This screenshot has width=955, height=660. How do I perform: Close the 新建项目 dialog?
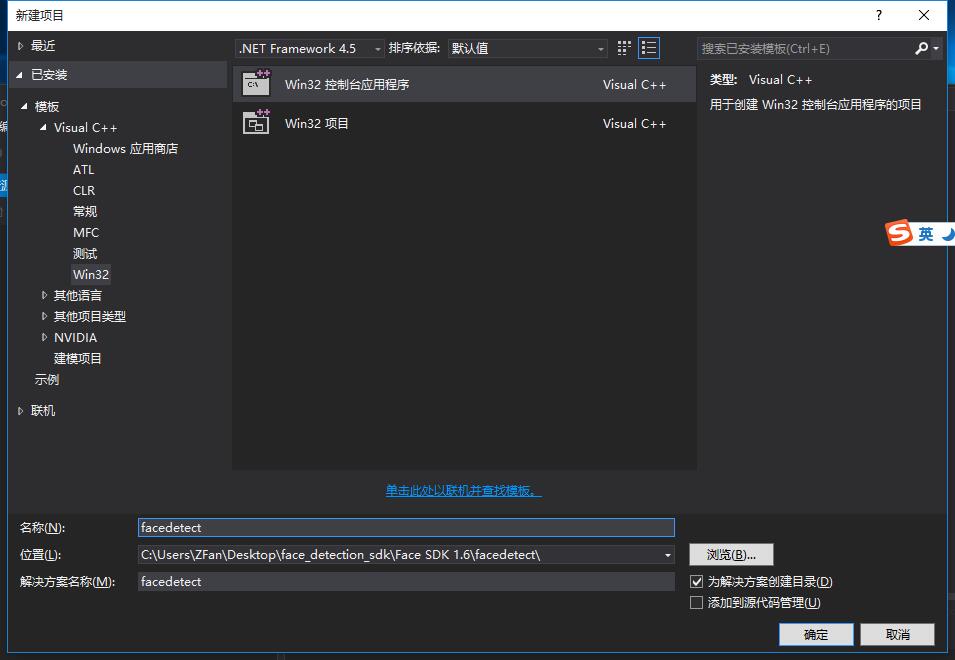(x=923, y=15)
